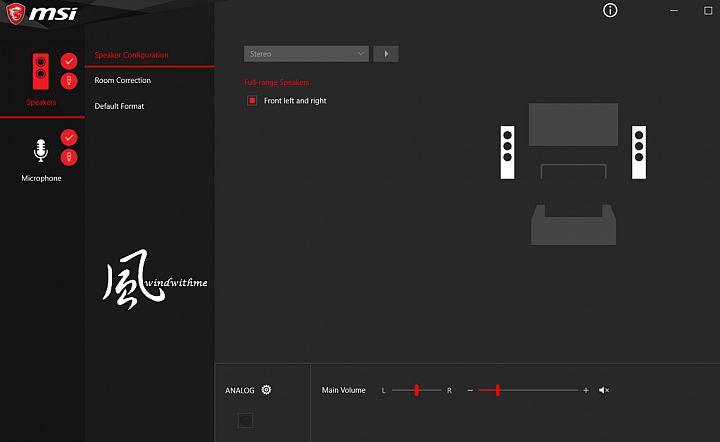This screenshot has height=442, width=720.
Task: Click the main volume slider handle
Action: (x=497, y=390)
